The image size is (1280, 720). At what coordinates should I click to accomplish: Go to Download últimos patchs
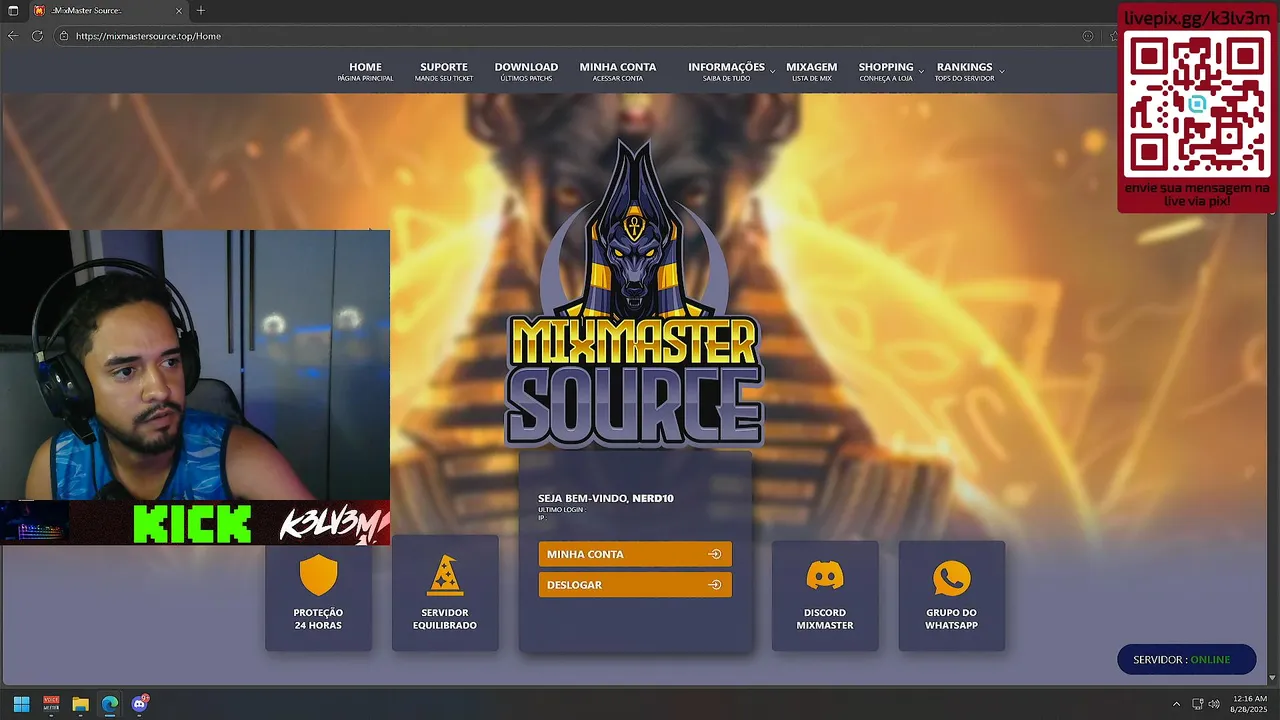coord(526,71)
